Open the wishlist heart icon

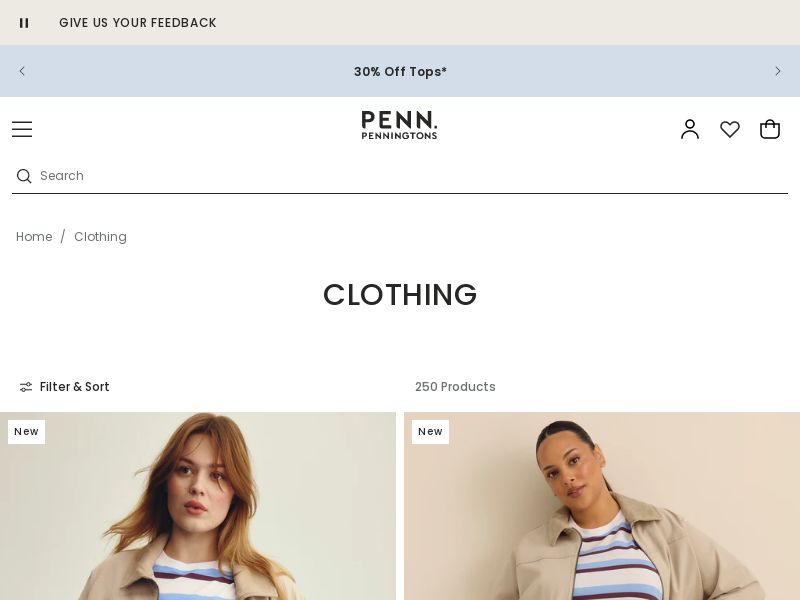coord(730,129)
